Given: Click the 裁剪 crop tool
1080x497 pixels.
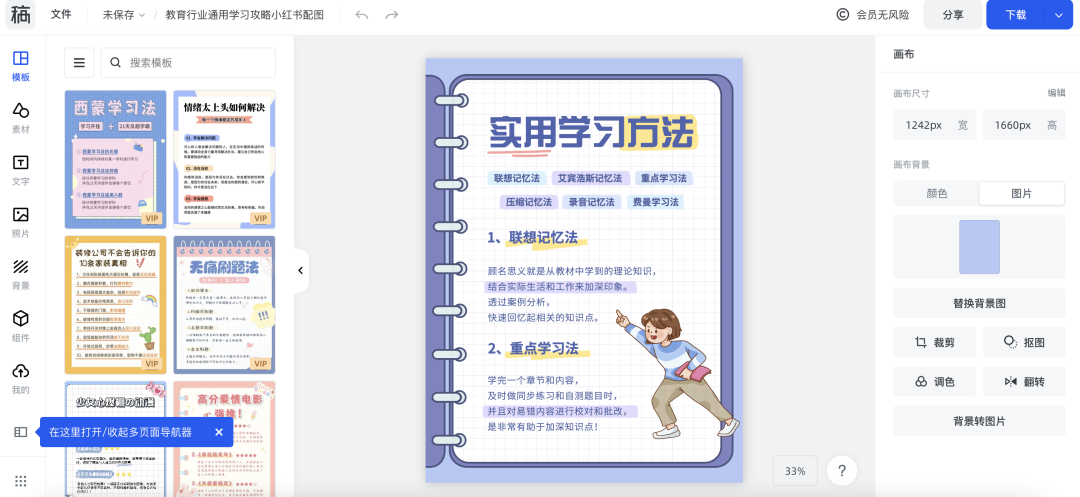Looking at the screenshot, I should [x=935, y=342].
